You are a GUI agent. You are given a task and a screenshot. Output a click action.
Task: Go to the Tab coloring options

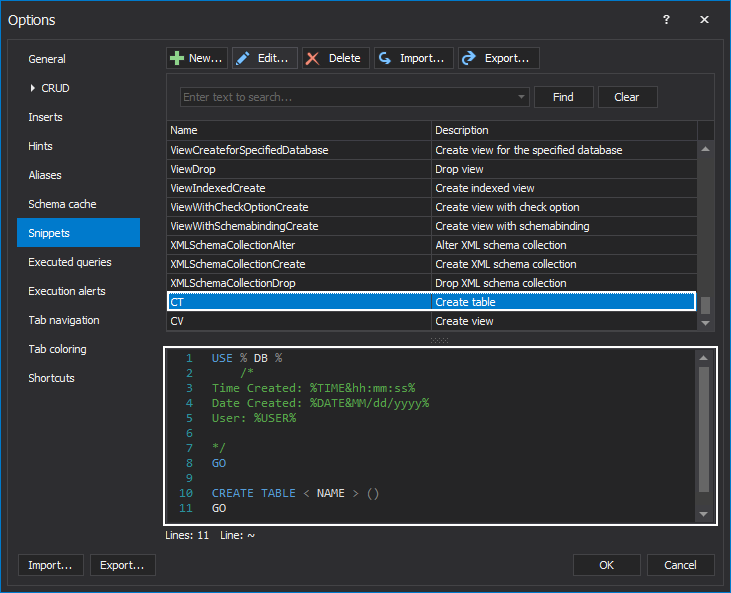(57, 349)
